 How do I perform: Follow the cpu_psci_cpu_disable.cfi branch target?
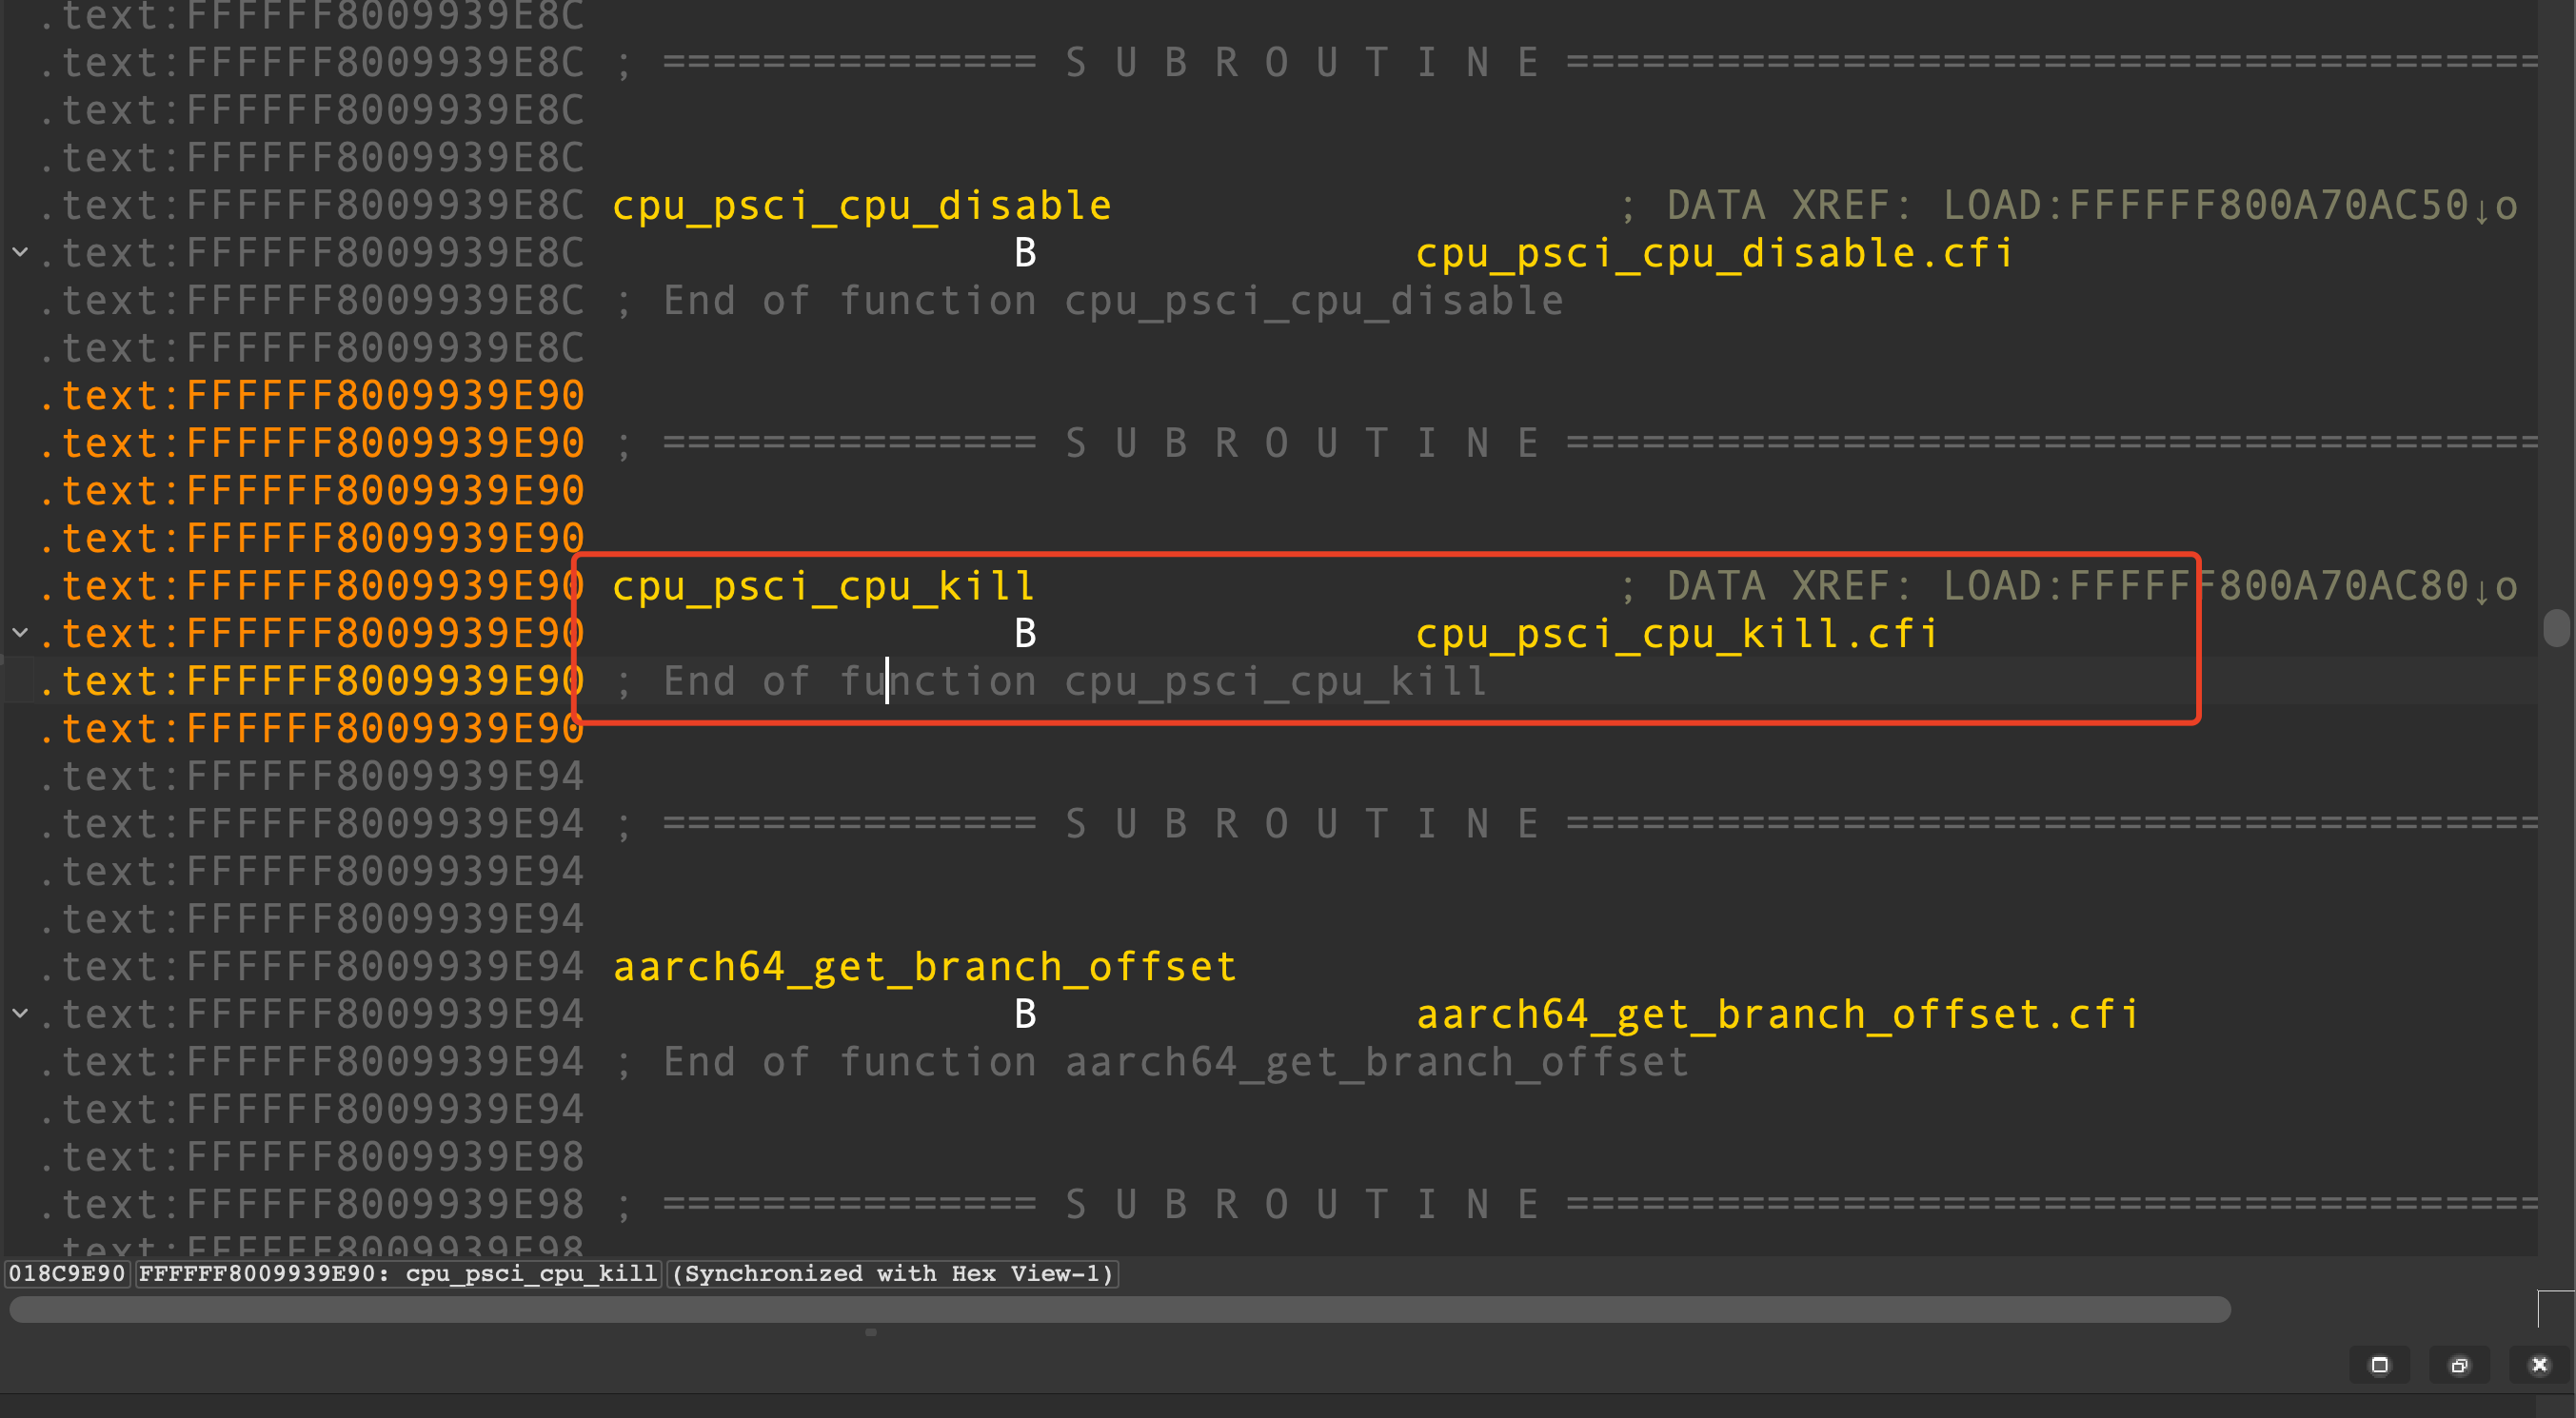pos(1714,253)
